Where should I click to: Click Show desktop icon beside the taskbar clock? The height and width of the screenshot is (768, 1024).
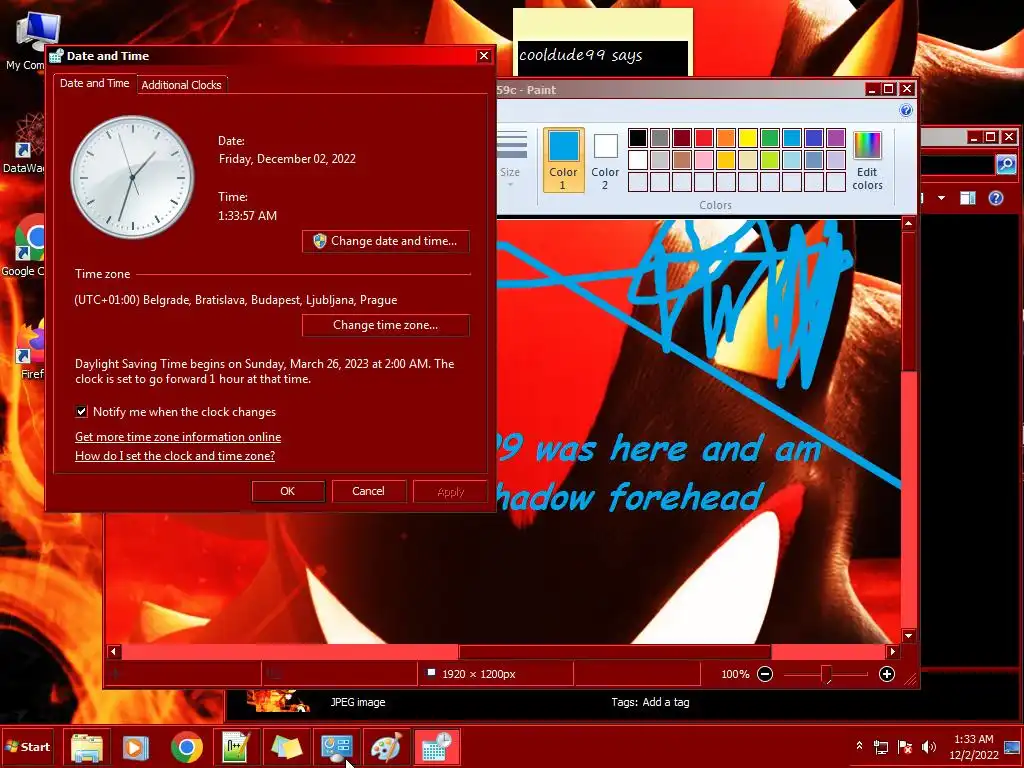1012,747
